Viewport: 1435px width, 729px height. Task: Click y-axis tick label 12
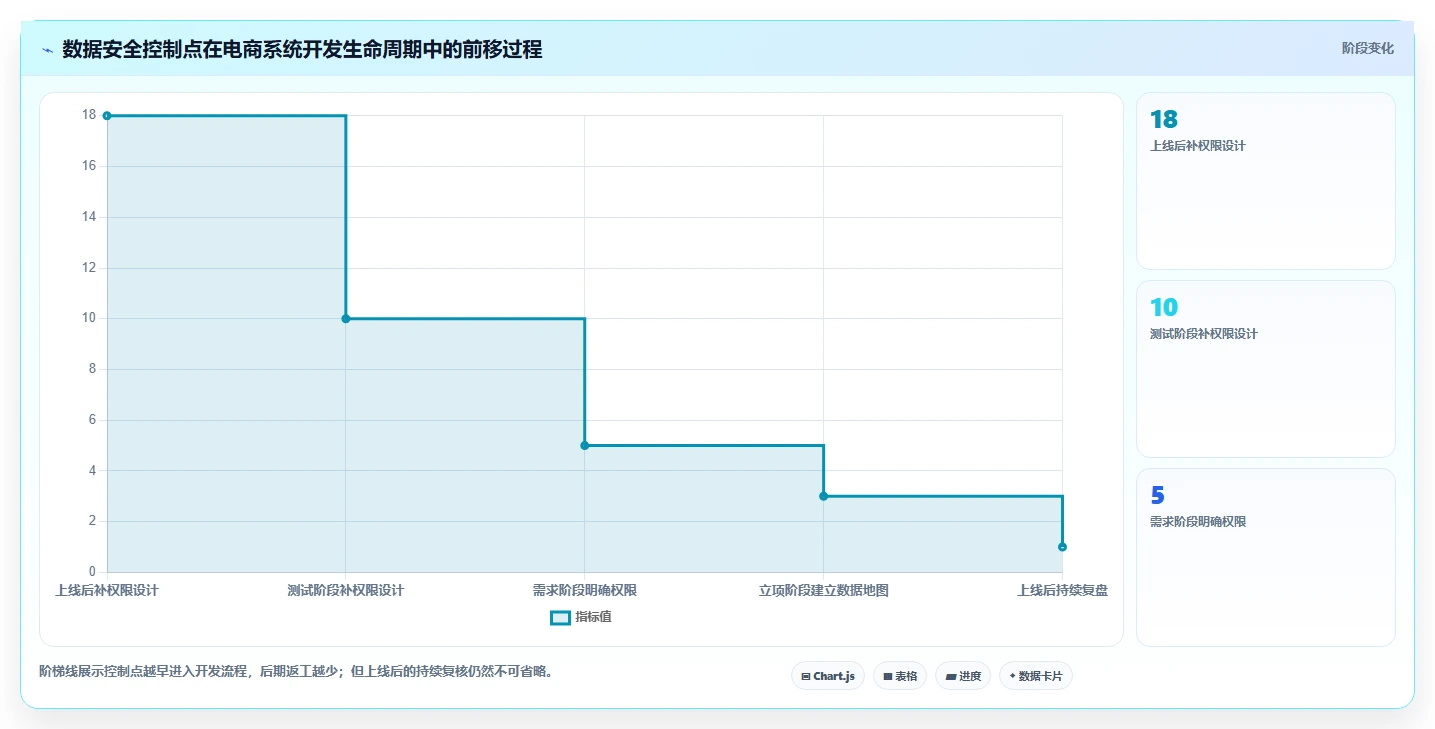(x=89, y=268)
